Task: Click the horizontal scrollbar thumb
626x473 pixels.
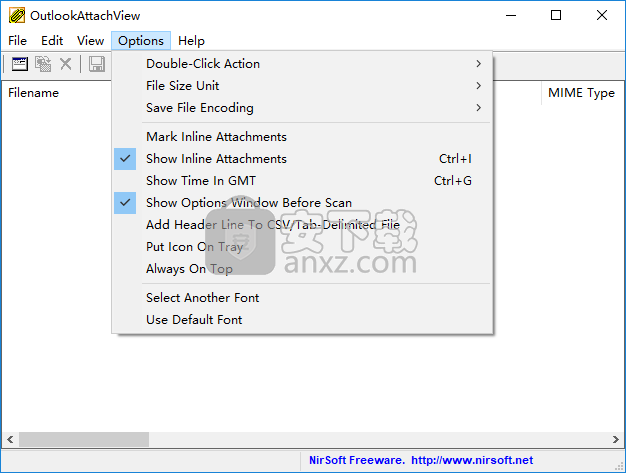Action: coord(84,439)
